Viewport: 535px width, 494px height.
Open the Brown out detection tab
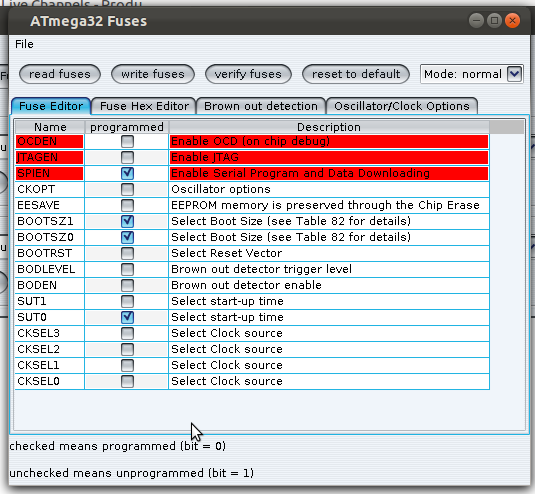[261, 106]
